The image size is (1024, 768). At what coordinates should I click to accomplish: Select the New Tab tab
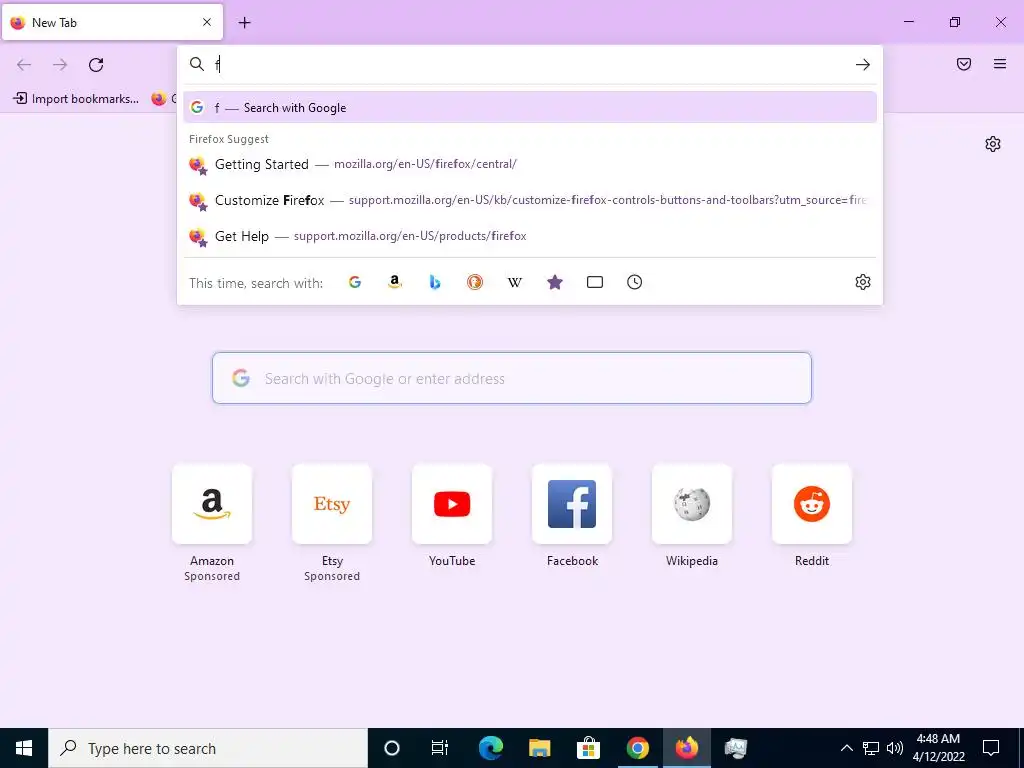[x=112, y=22]
